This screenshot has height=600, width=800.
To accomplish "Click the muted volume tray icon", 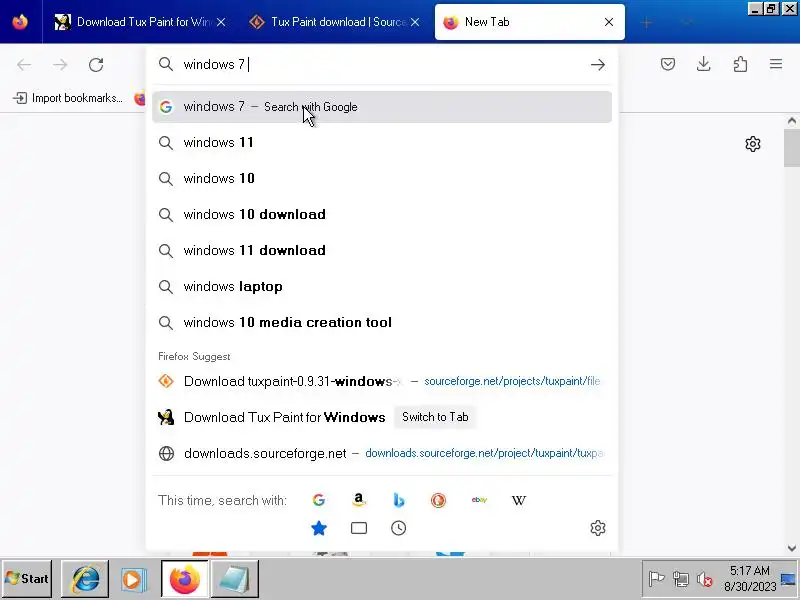I will [705, 579].
